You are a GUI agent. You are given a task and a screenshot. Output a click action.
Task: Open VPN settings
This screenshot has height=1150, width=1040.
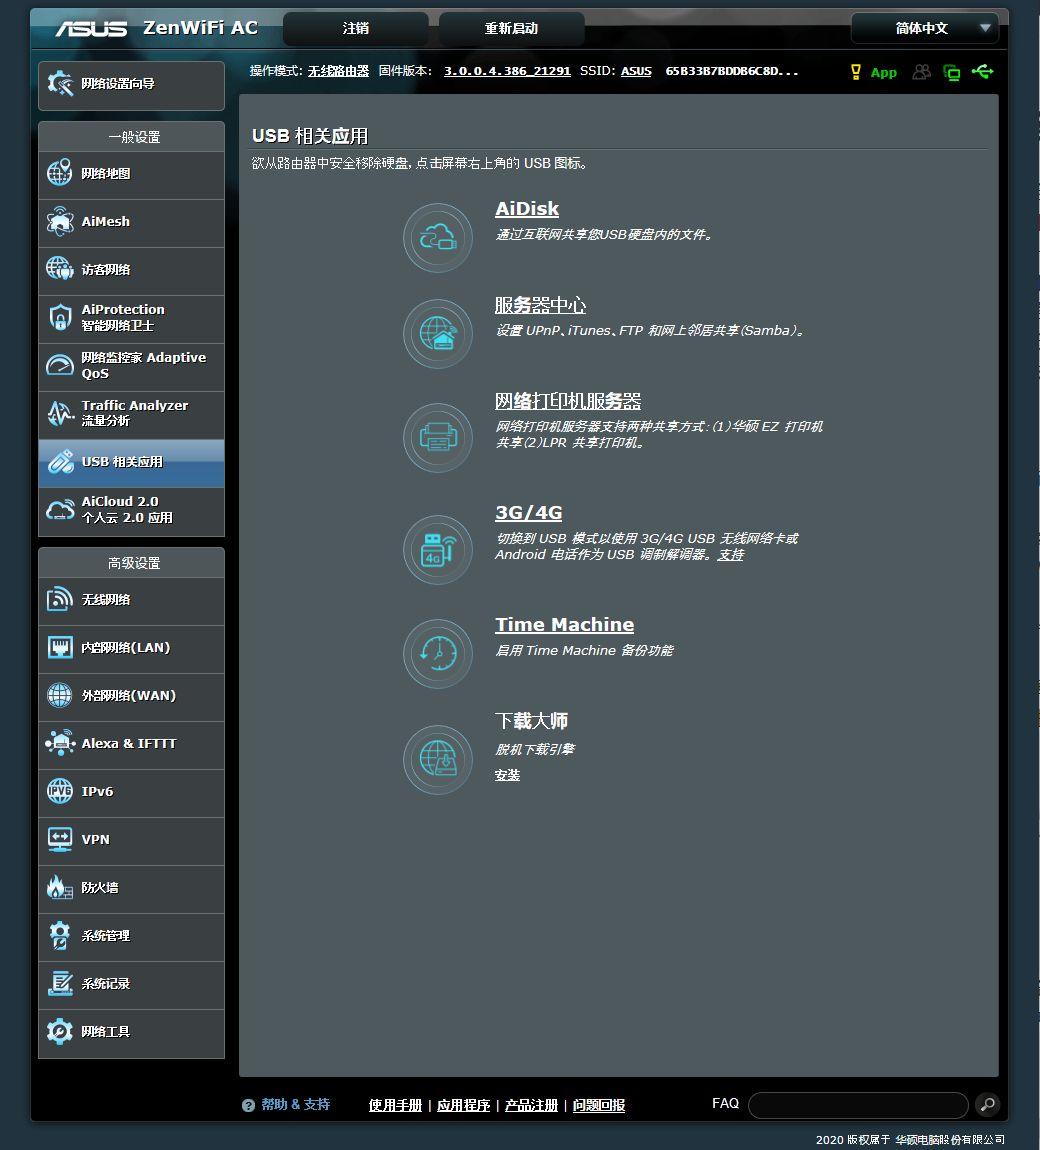click(x=131, y=840)
